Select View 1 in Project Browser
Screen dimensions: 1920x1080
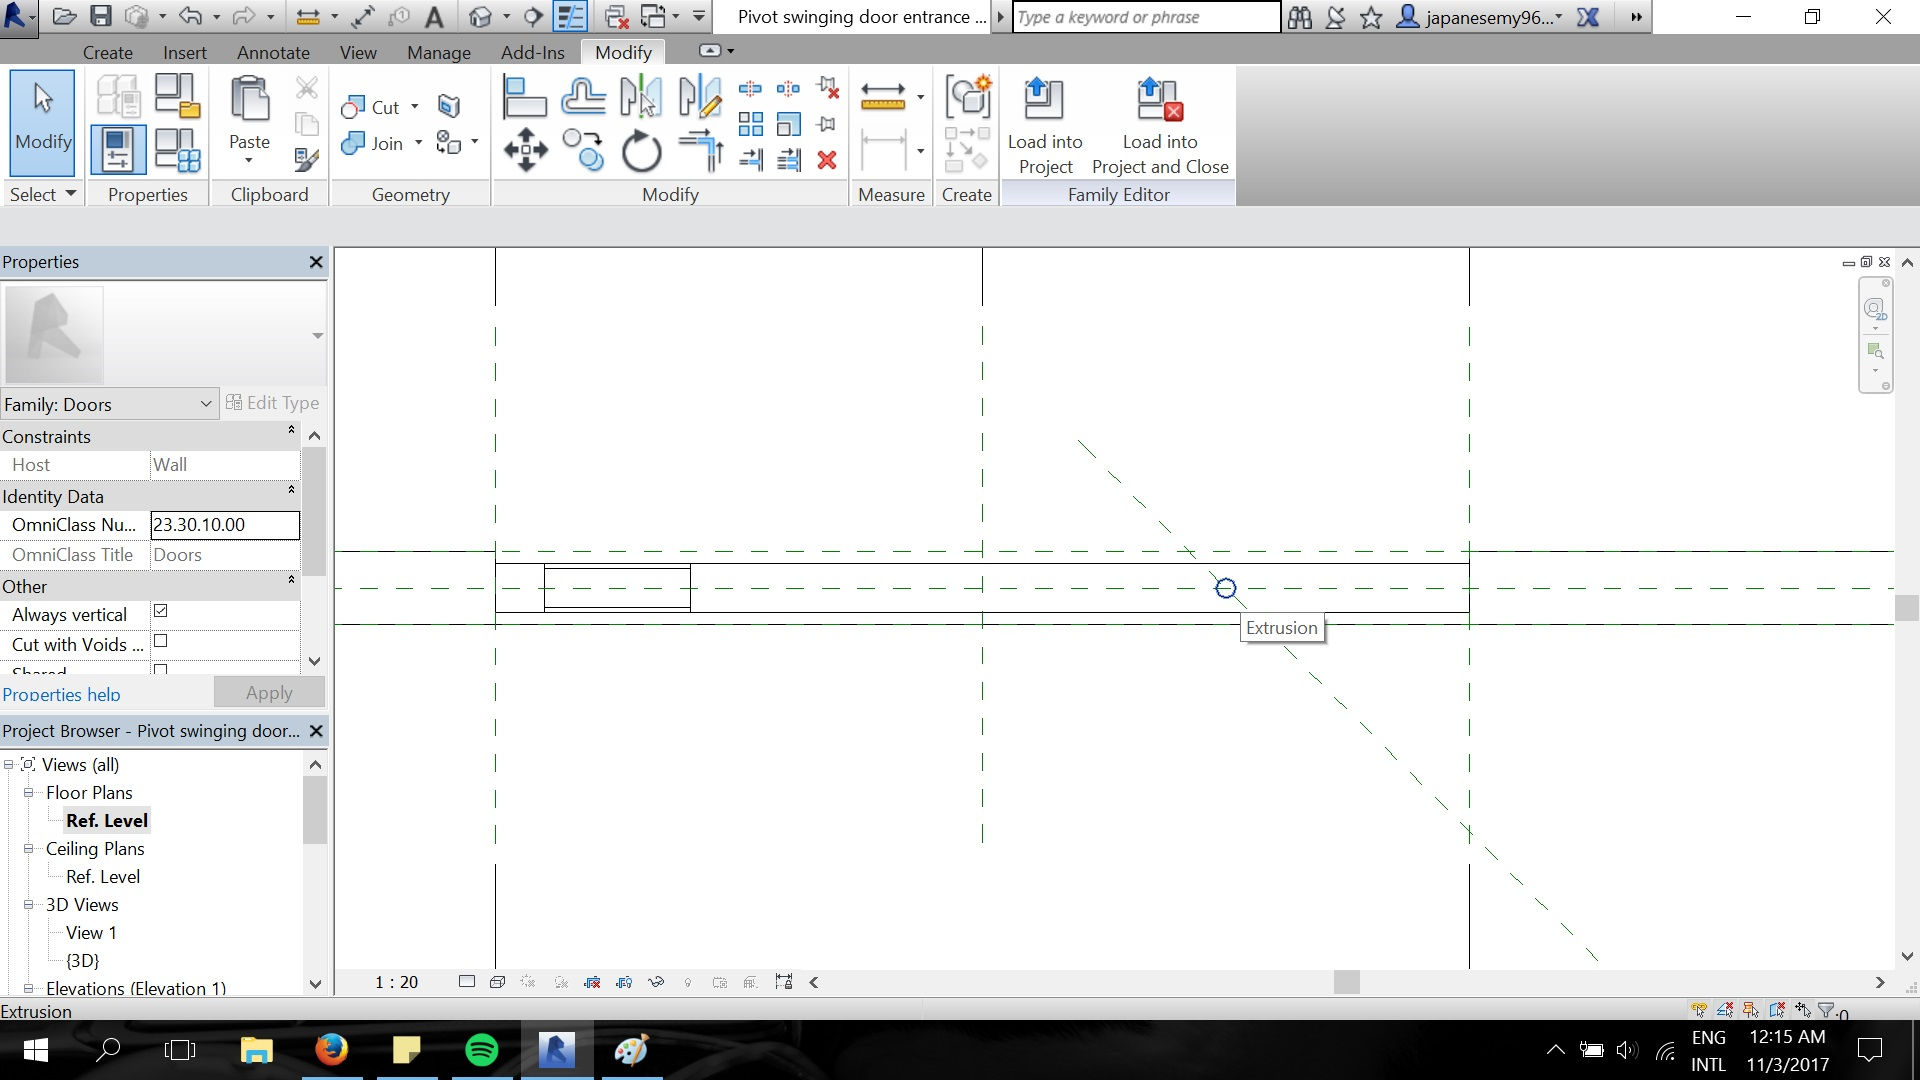pos(91,932)
